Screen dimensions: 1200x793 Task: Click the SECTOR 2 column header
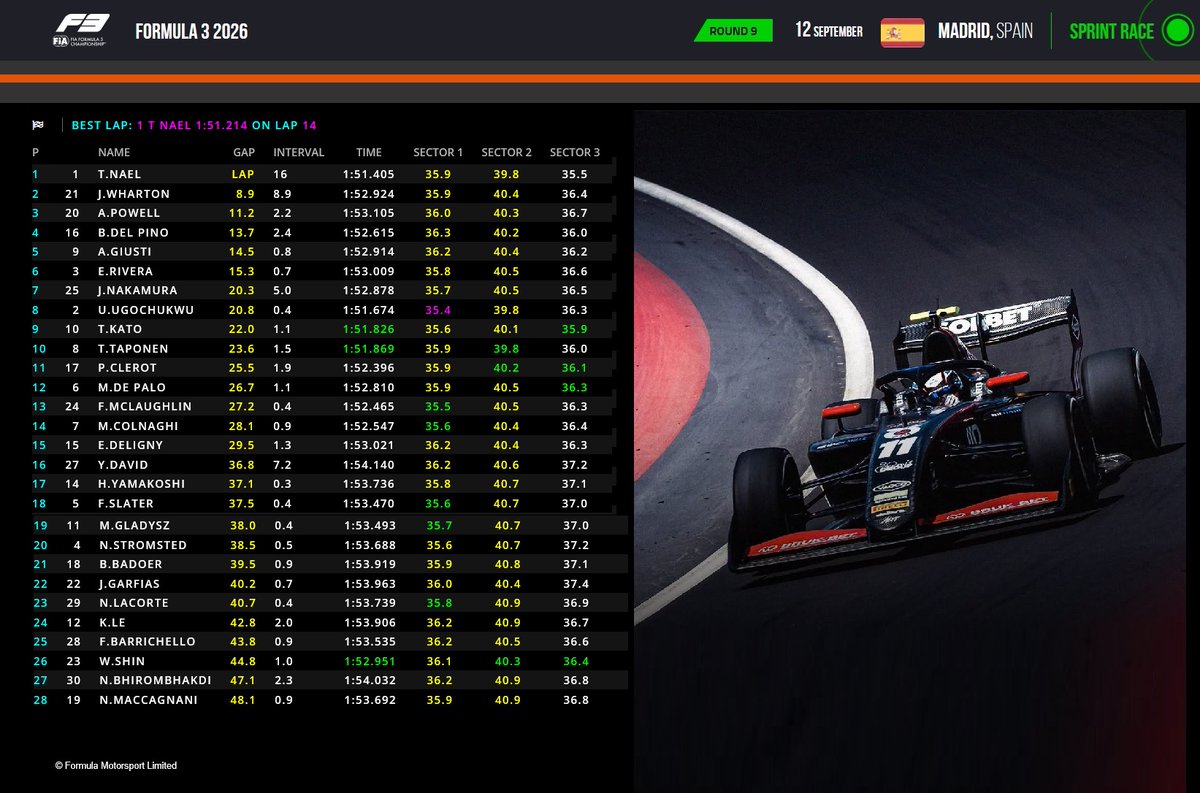pyautogui.click(x=506, y=153)
